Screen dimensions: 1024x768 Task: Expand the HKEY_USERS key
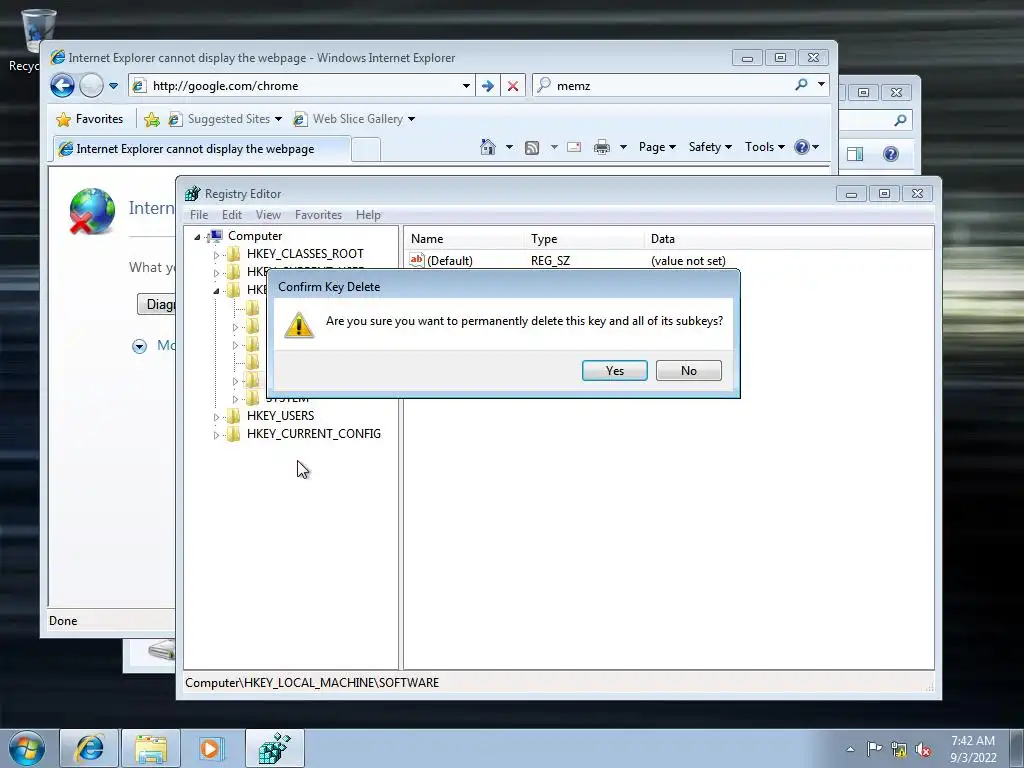(x=216, y=417)
